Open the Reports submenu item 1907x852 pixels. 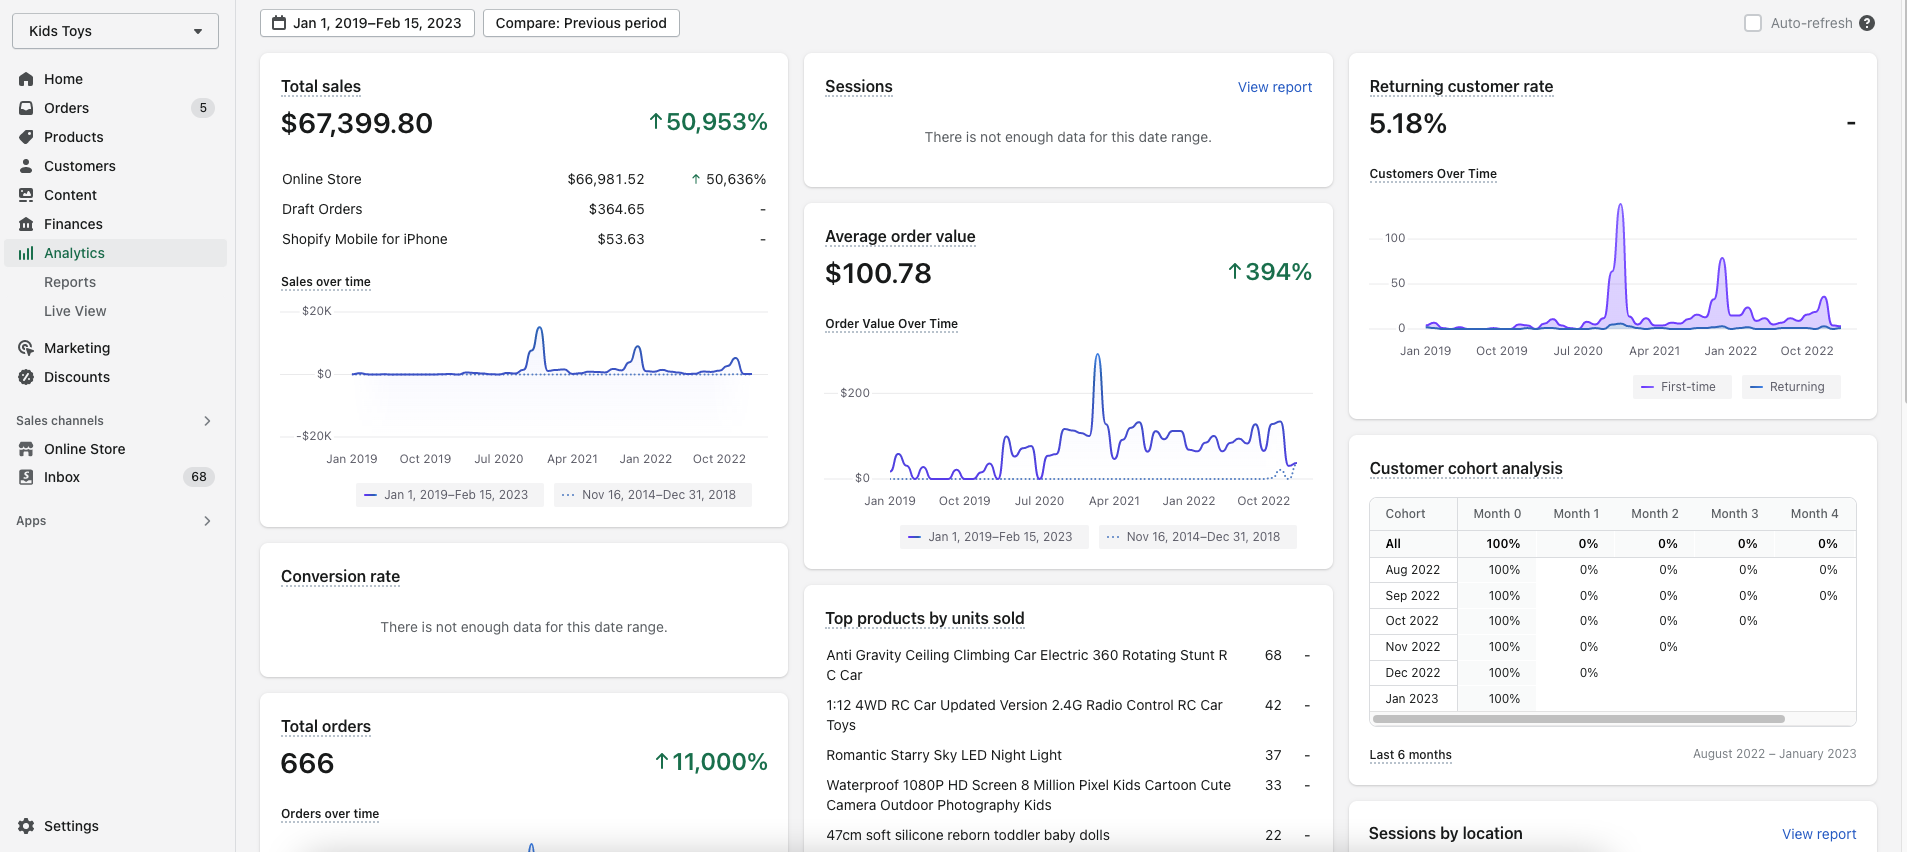click(70, 282)
